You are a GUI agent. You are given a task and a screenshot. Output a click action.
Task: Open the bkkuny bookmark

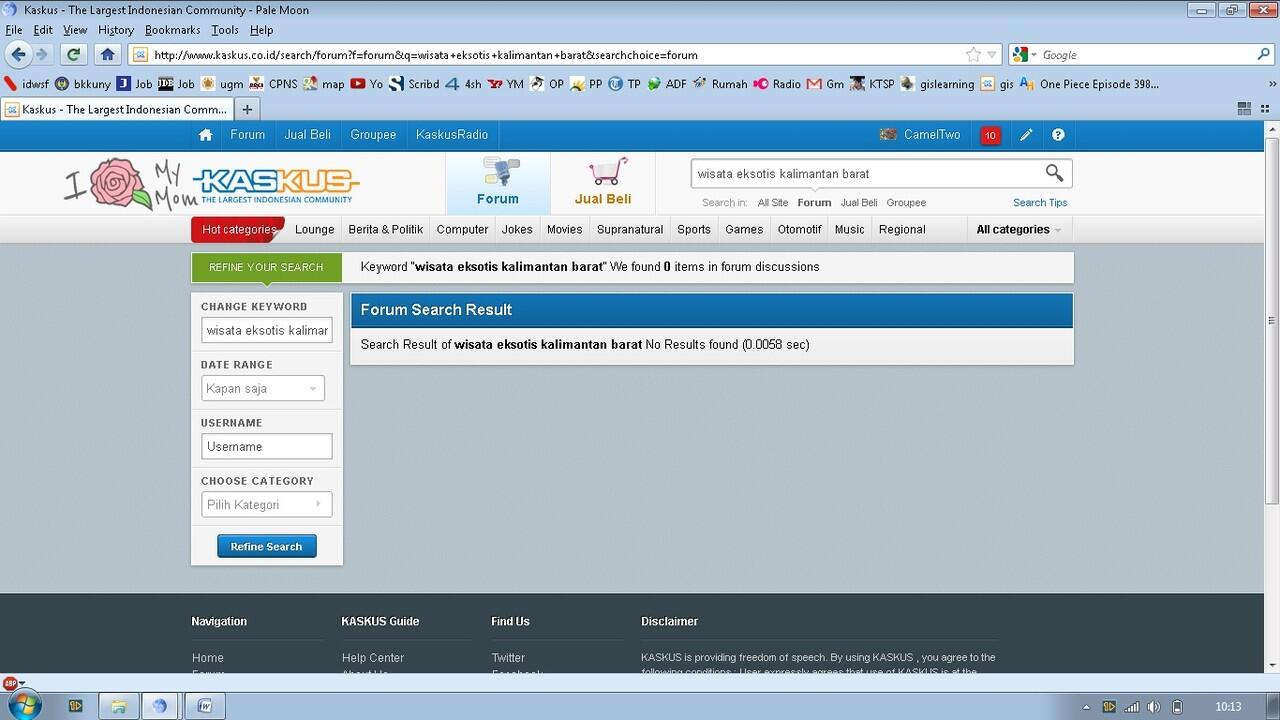pyautogui.click(x=83, y=84)
